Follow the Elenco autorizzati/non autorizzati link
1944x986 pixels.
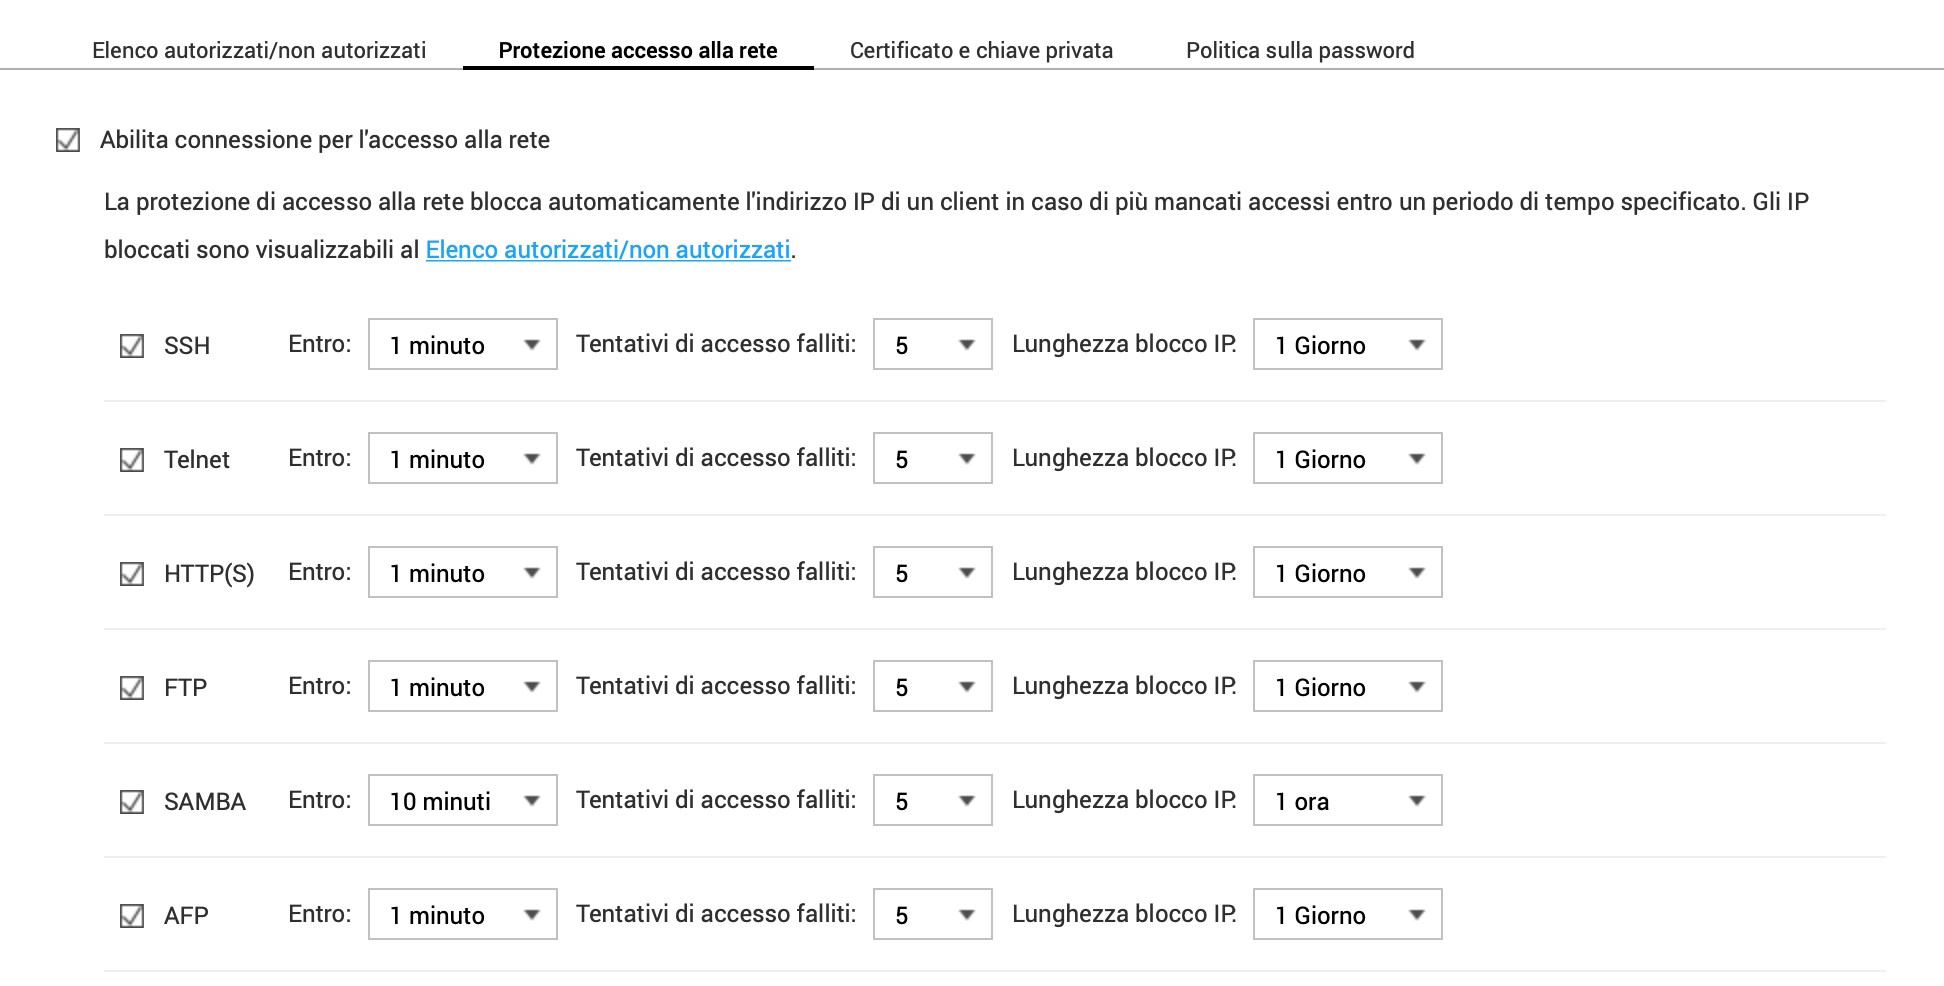tap(608, 250)
